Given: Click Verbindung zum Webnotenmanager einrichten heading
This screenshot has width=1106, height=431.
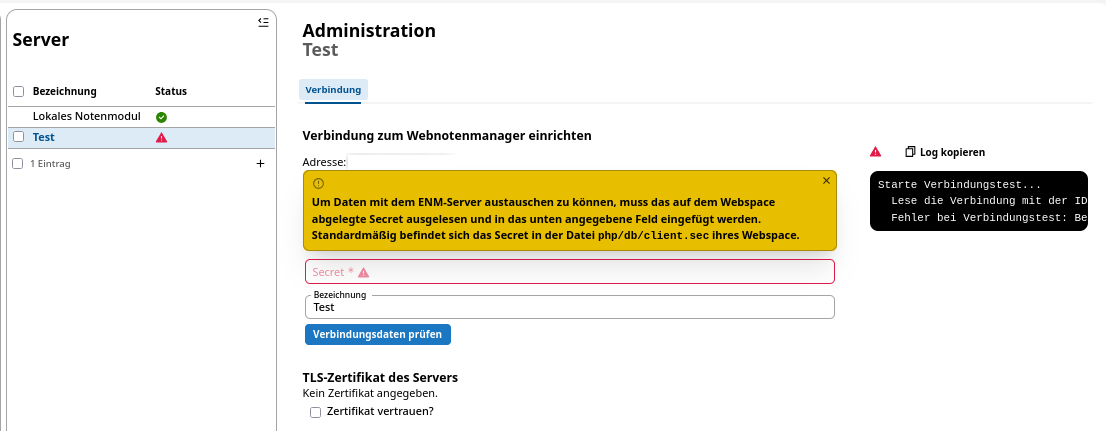Looking at the screenshot, I should click(x=446, y=135).
